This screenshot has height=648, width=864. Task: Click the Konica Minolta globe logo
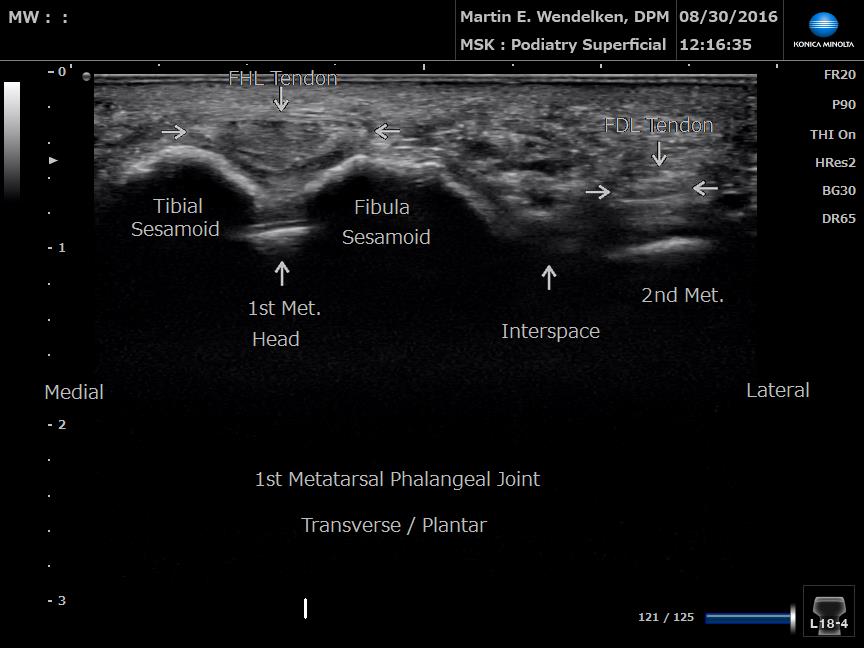pyautogui.click(x=823, y=26)
